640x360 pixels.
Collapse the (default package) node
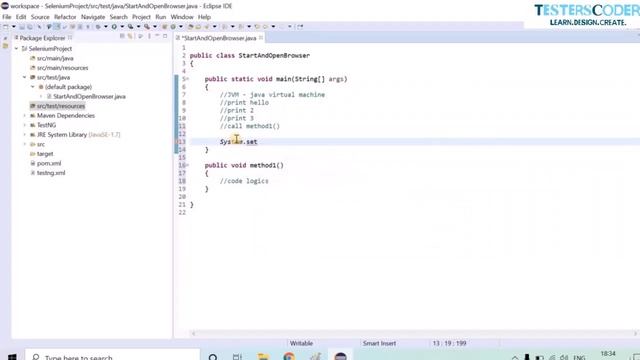coord(33,87)
